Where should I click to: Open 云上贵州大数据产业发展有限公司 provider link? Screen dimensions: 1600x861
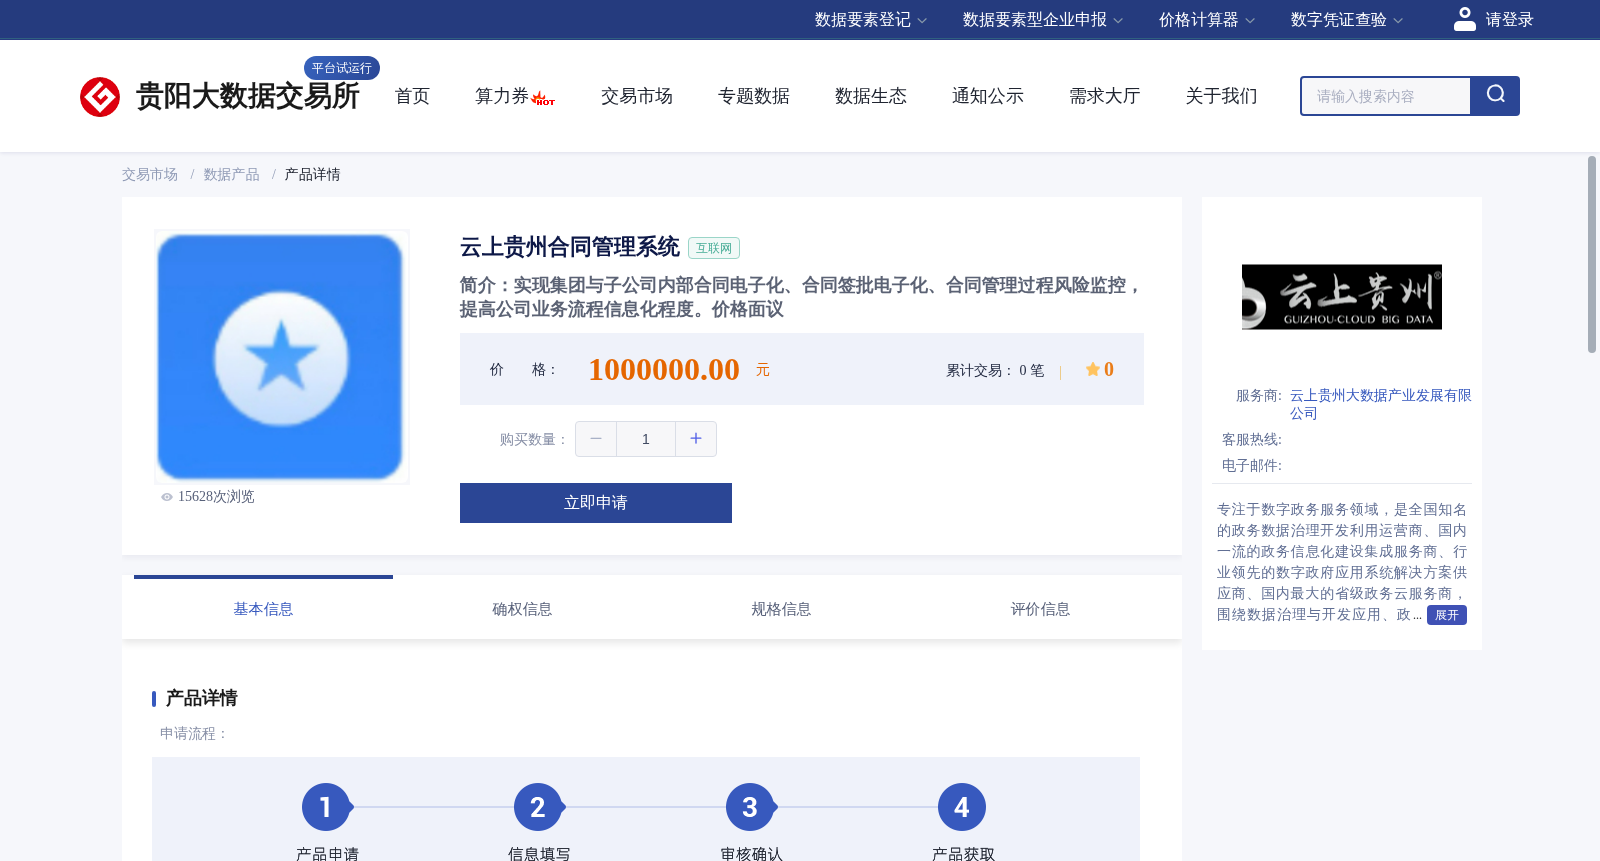coord(1380,404)
